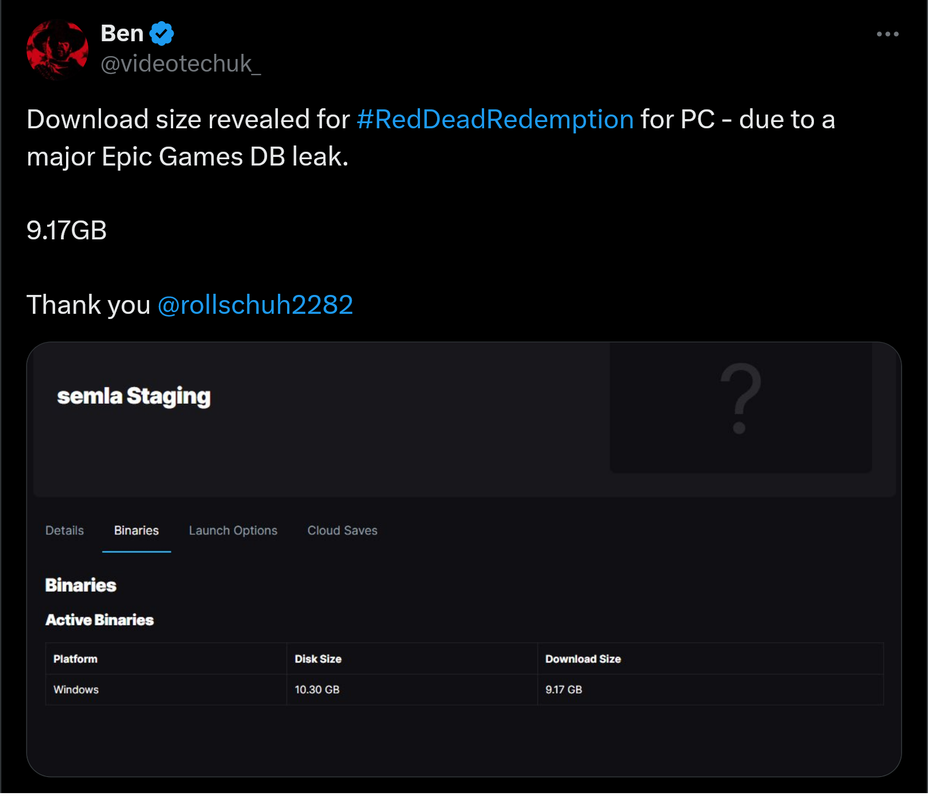Click the semla Staging title
The width and height of the screenshot is (935, 800).
[134, 396]
